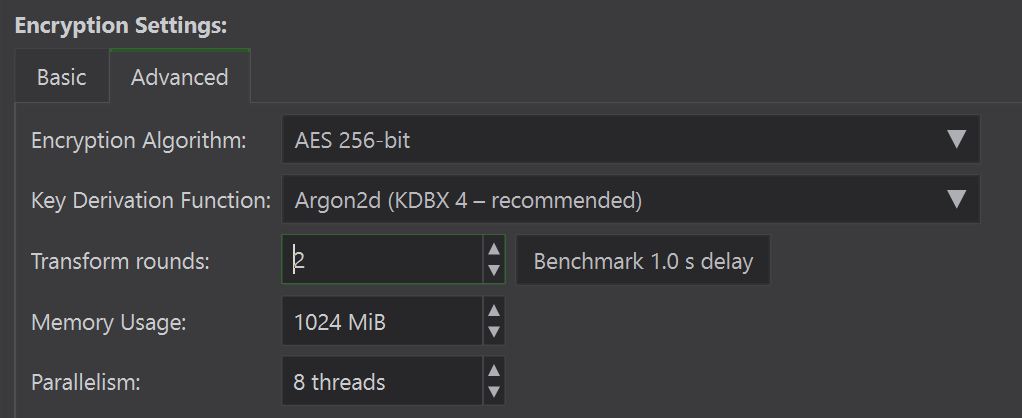Increase Memory Usage with the up arrow

(493, 312)
